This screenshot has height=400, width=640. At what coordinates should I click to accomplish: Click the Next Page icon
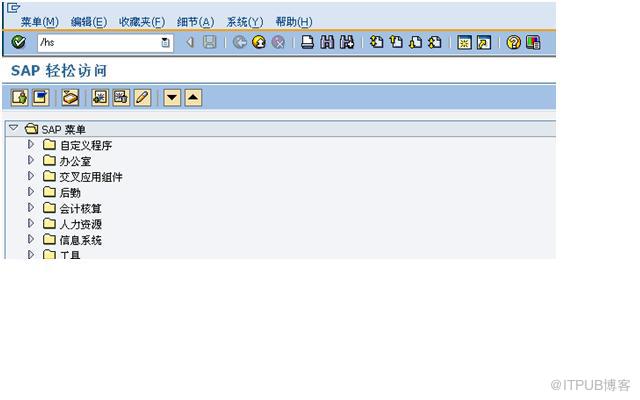416,42
